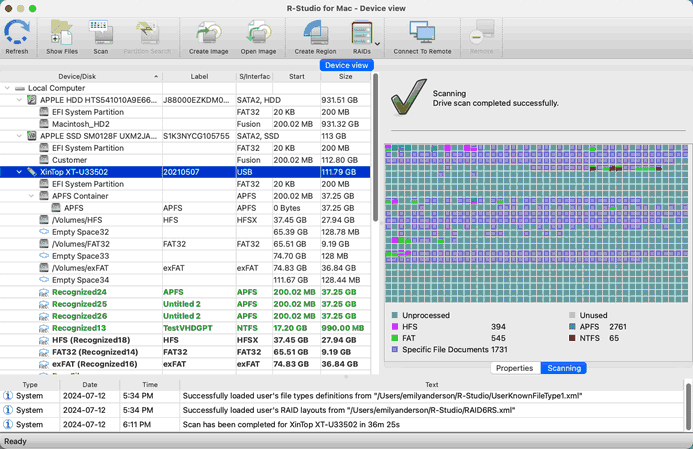Click the Refresh toolbar icon
Viewport: 693px width, 449px height.
coord(17,33)
